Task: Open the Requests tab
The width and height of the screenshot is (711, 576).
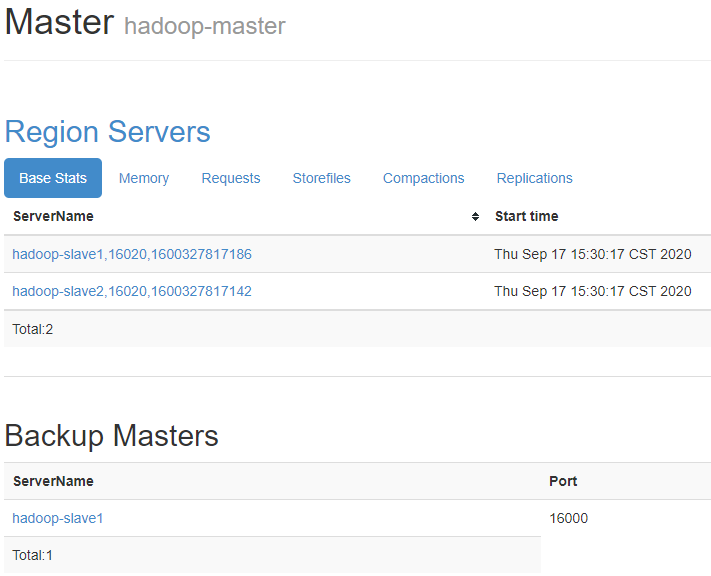Action: tap(231, 178)
